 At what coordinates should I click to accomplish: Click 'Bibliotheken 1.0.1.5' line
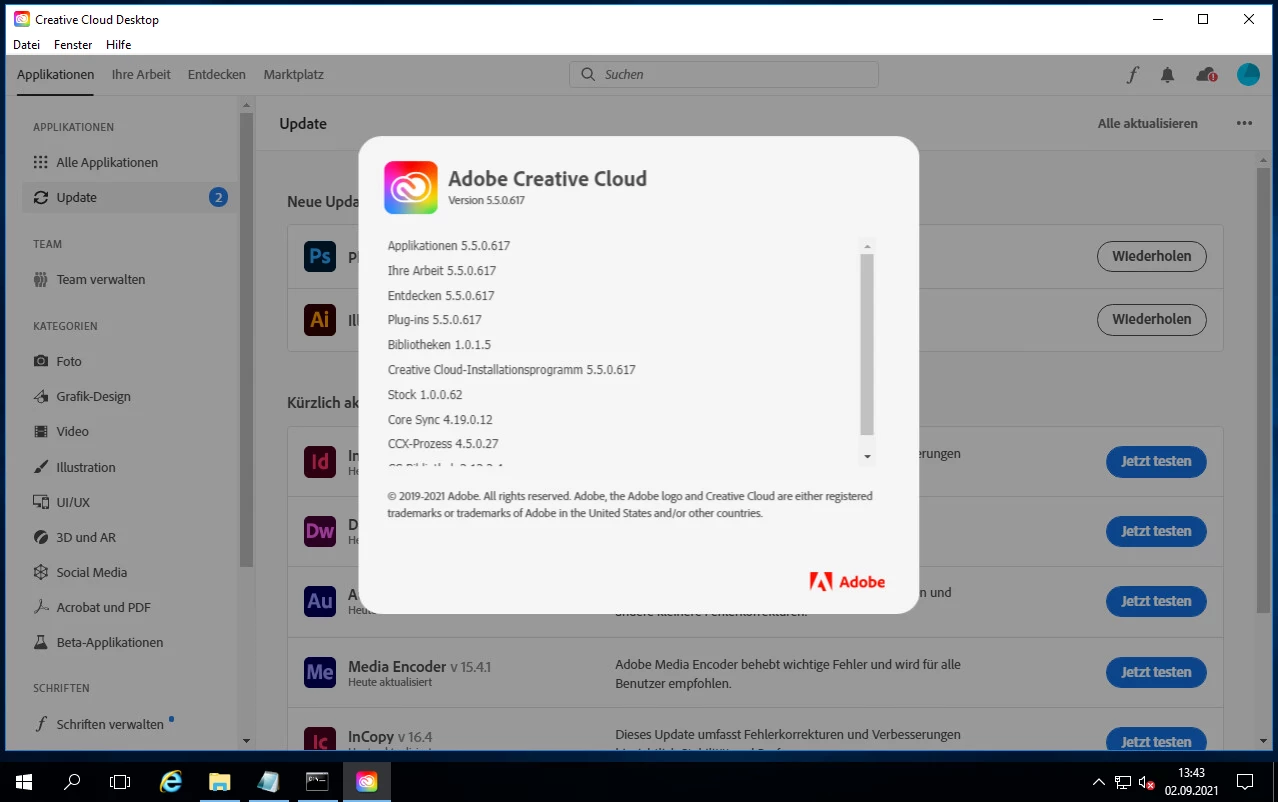tap(439, 345)
